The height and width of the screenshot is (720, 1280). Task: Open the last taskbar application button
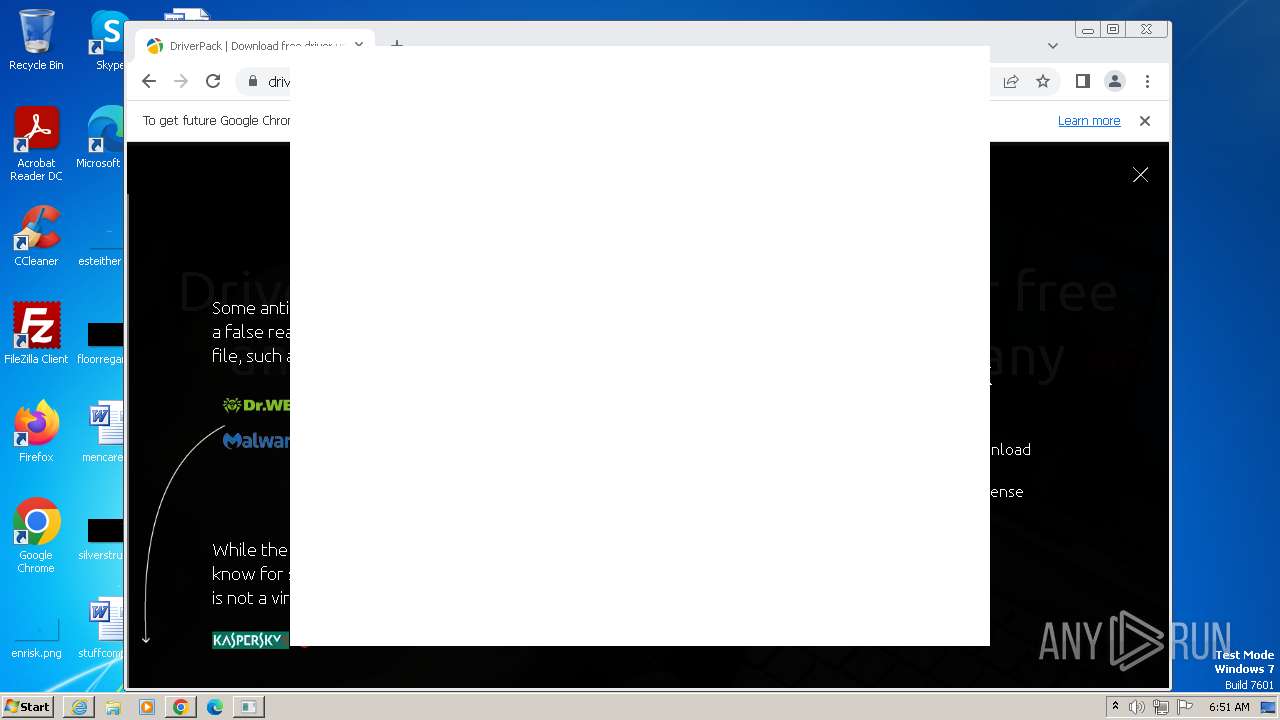[x=248, y=707]
